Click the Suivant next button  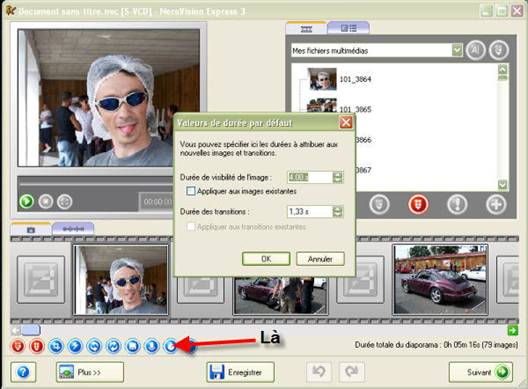(481, 372)
